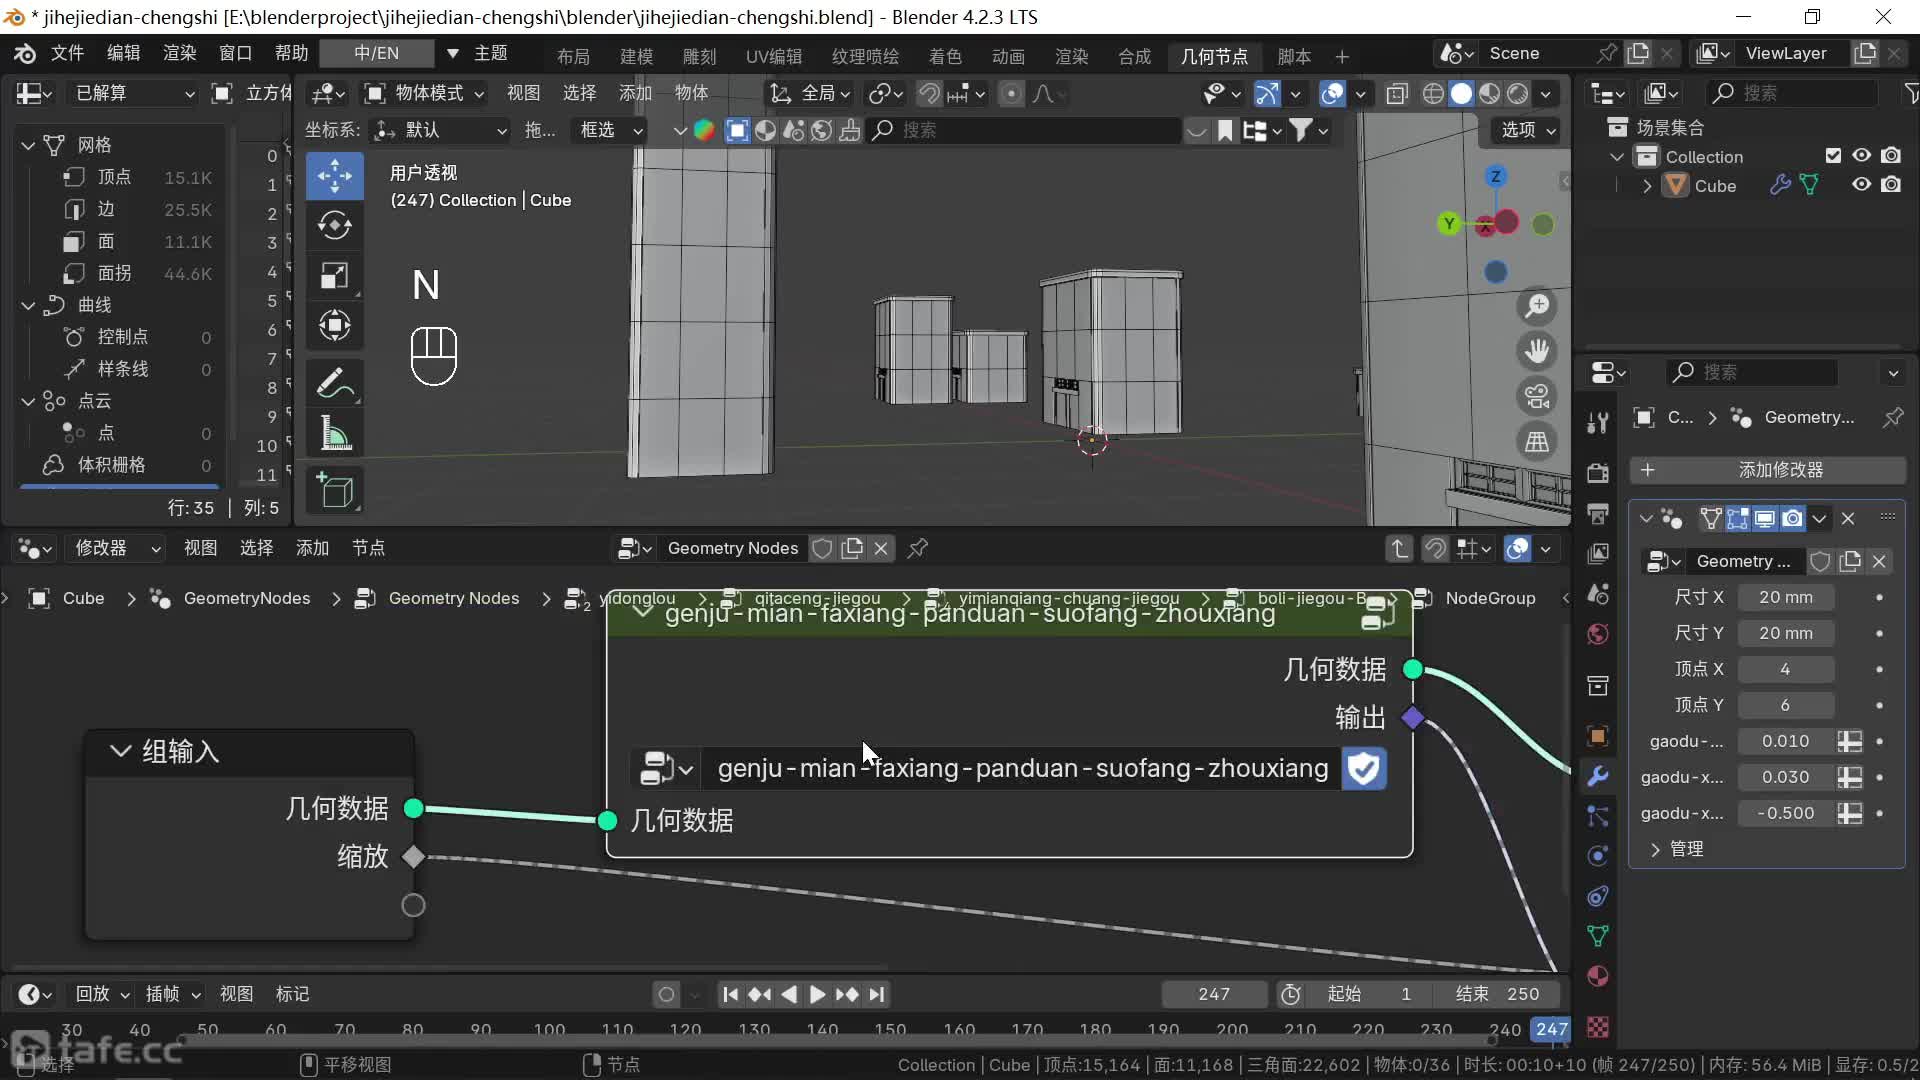
Task: Select the Rotate tool icon
Action: 334,226
